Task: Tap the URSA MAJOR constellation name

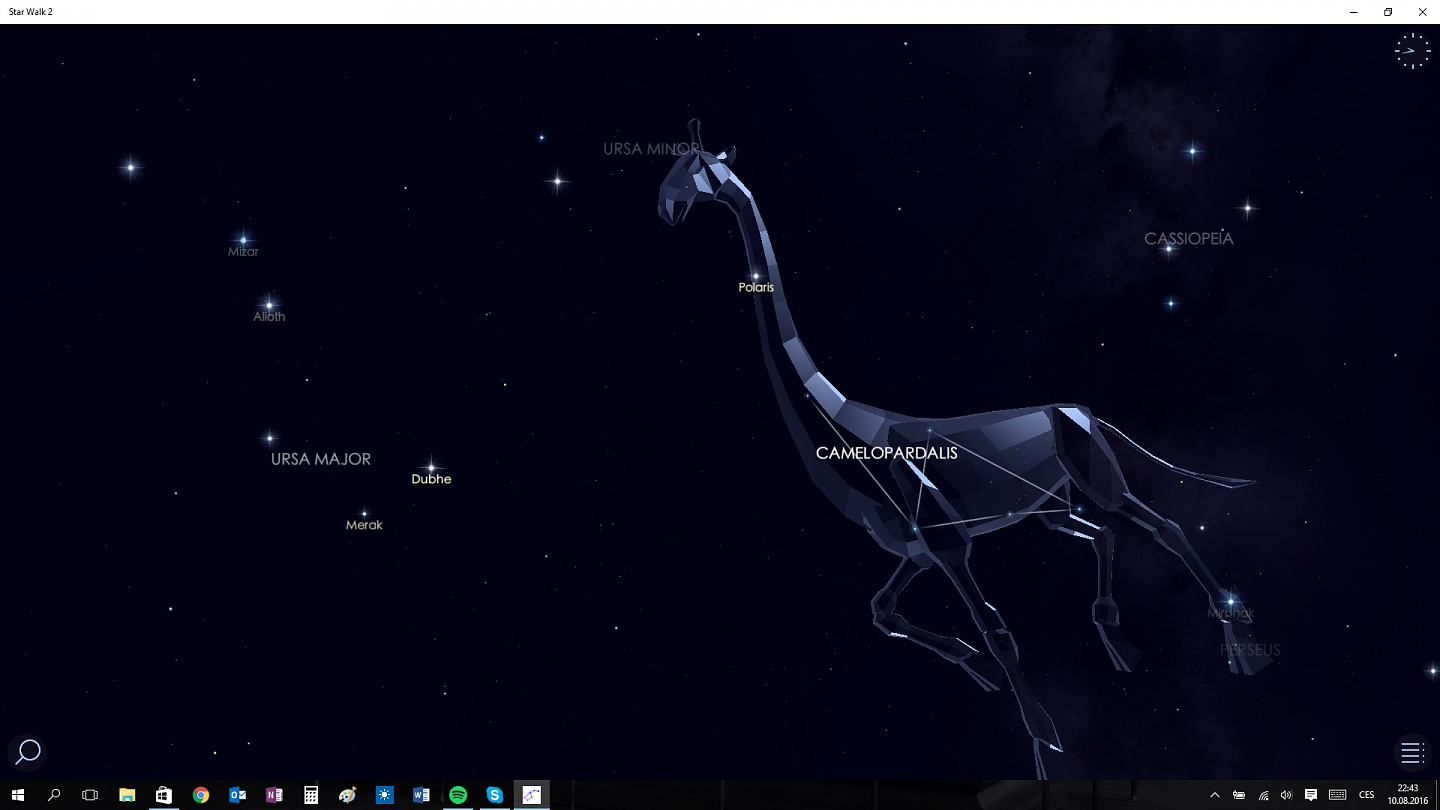Action: (321, 459)
